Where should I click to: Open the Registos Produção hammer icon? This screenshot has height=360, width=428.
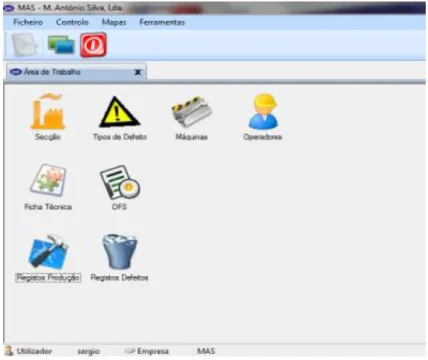pyautogui.click(x=48, y=252)
